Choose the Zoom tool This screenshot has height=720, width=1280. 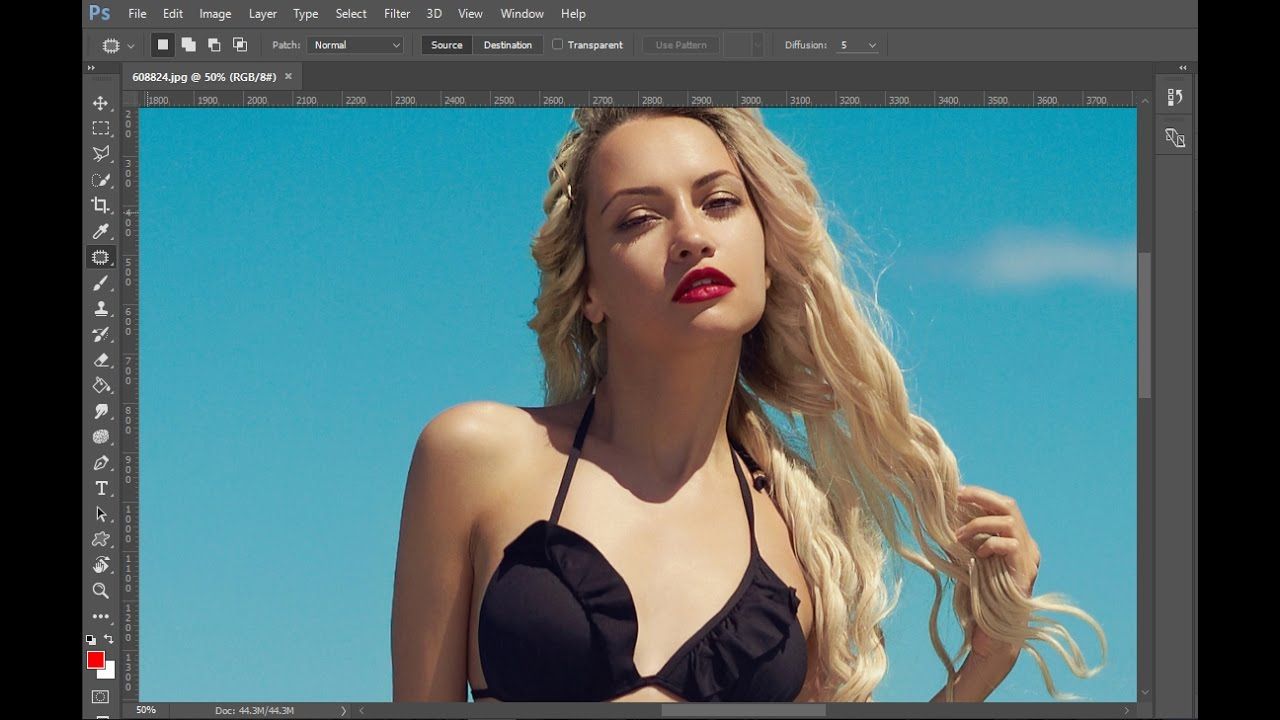pyautogui.click(x=101, y=591)
